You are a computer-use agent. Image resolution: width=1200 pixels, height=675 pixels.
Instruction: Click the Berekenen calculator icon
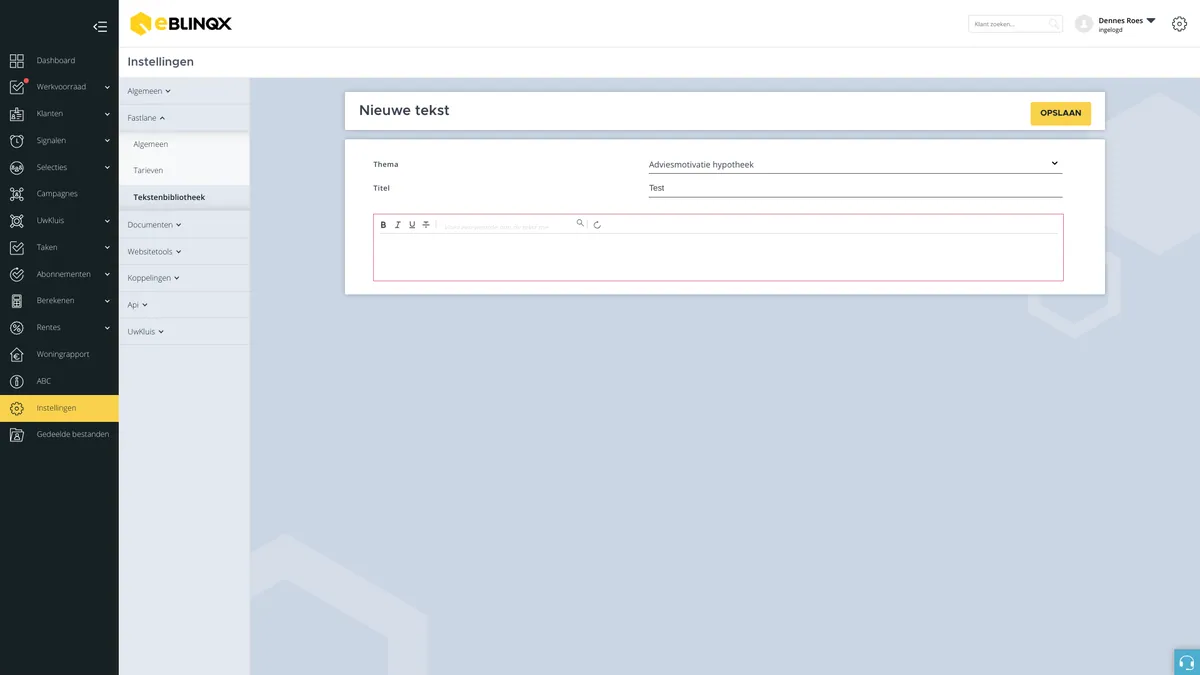pos(16,301)
